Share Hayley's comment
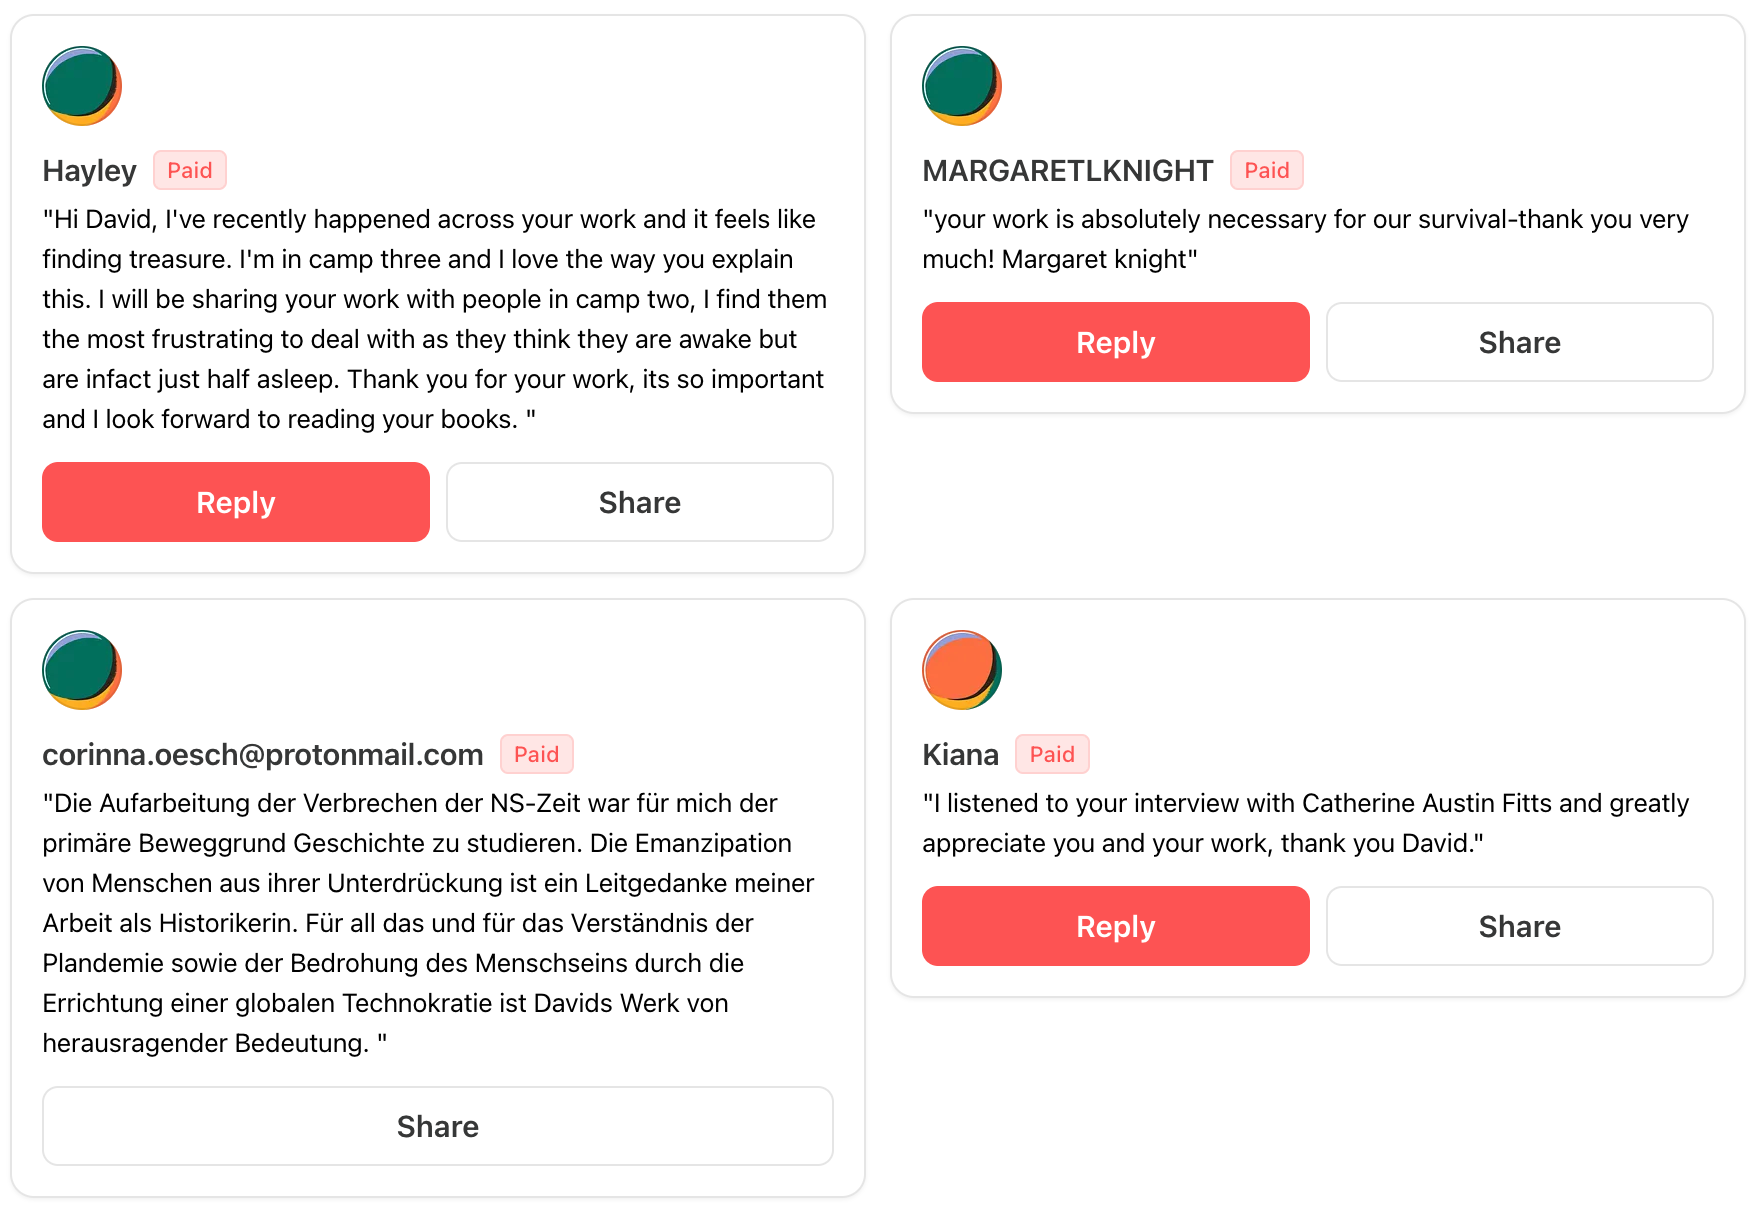This screenshot has width=1758, height=1210. click(639, 502)
